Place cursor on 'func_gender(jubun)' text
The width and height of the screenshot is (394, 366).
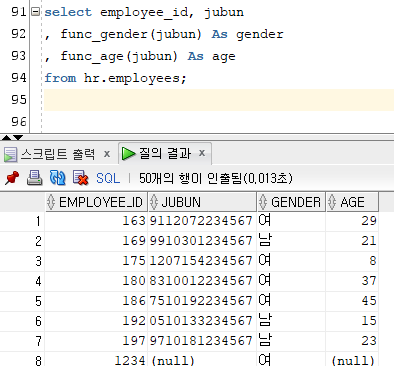pyautogui.click(x=131, y=35)
